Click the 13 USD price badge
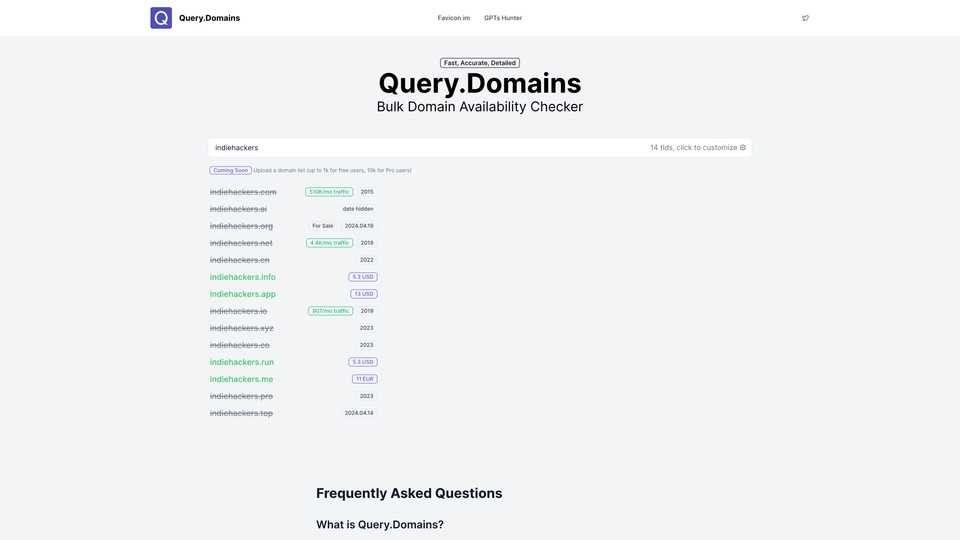960x540 pixels. pos(364,294)
